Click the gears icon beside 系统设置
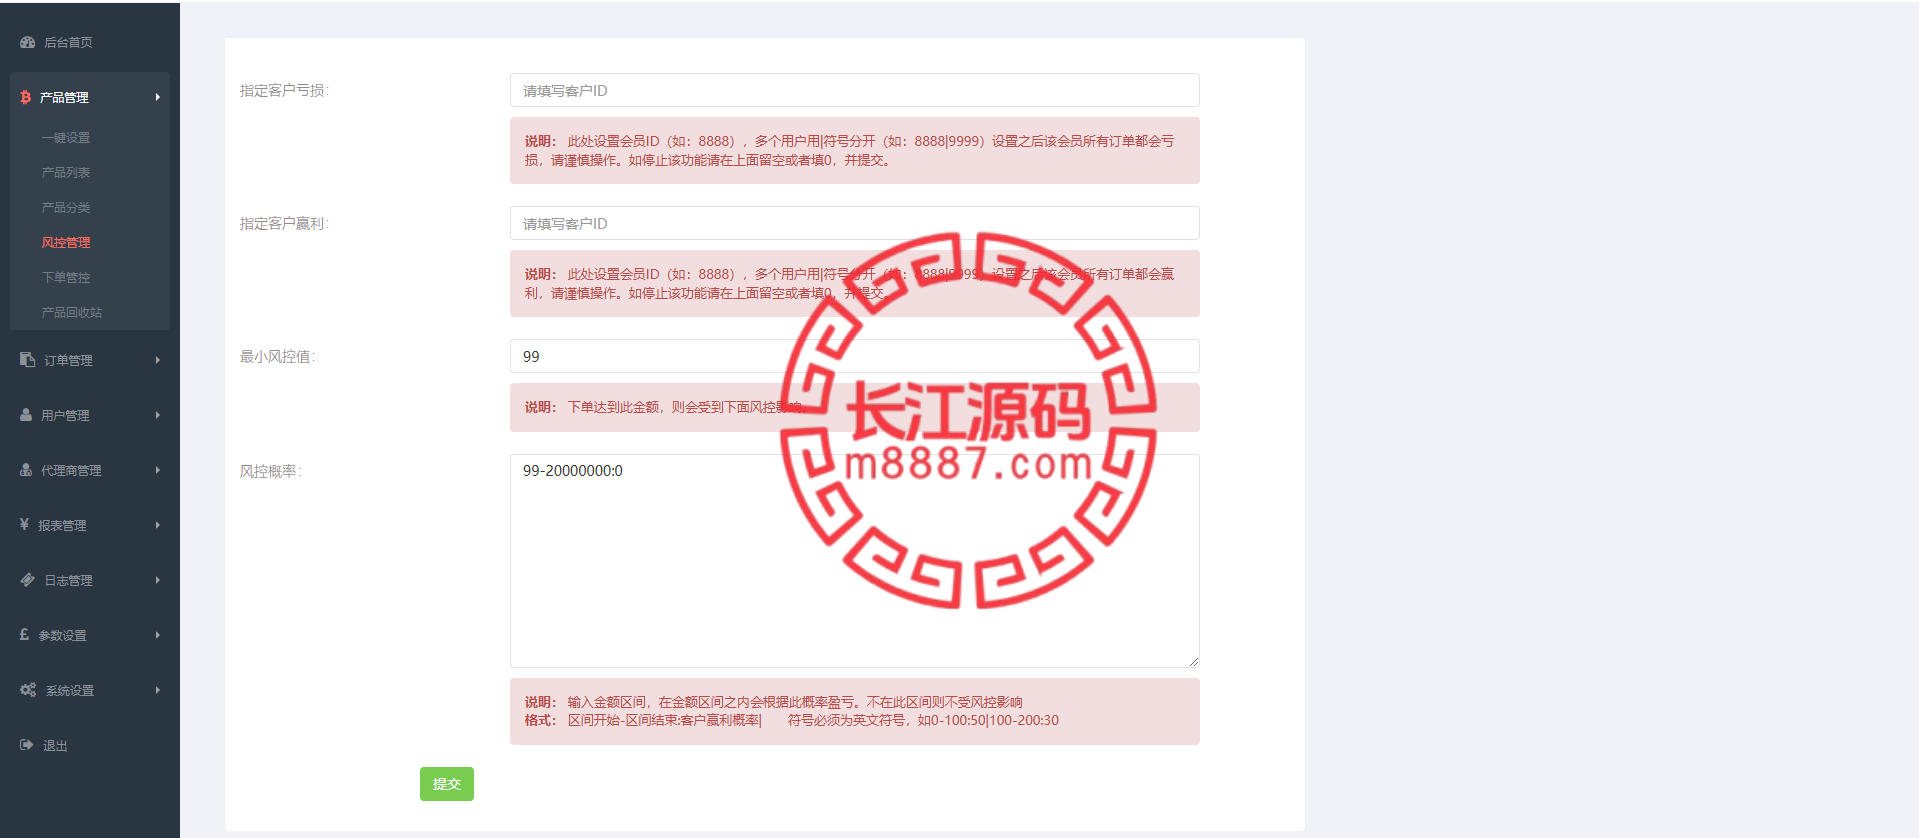1919x838 pixels. tap(28, 690)
